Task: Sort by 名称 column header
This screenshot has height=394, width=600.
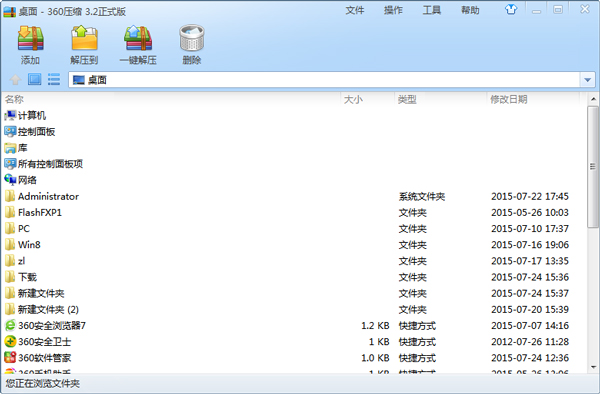Action: pyautogui.click(x=171, y=99)
